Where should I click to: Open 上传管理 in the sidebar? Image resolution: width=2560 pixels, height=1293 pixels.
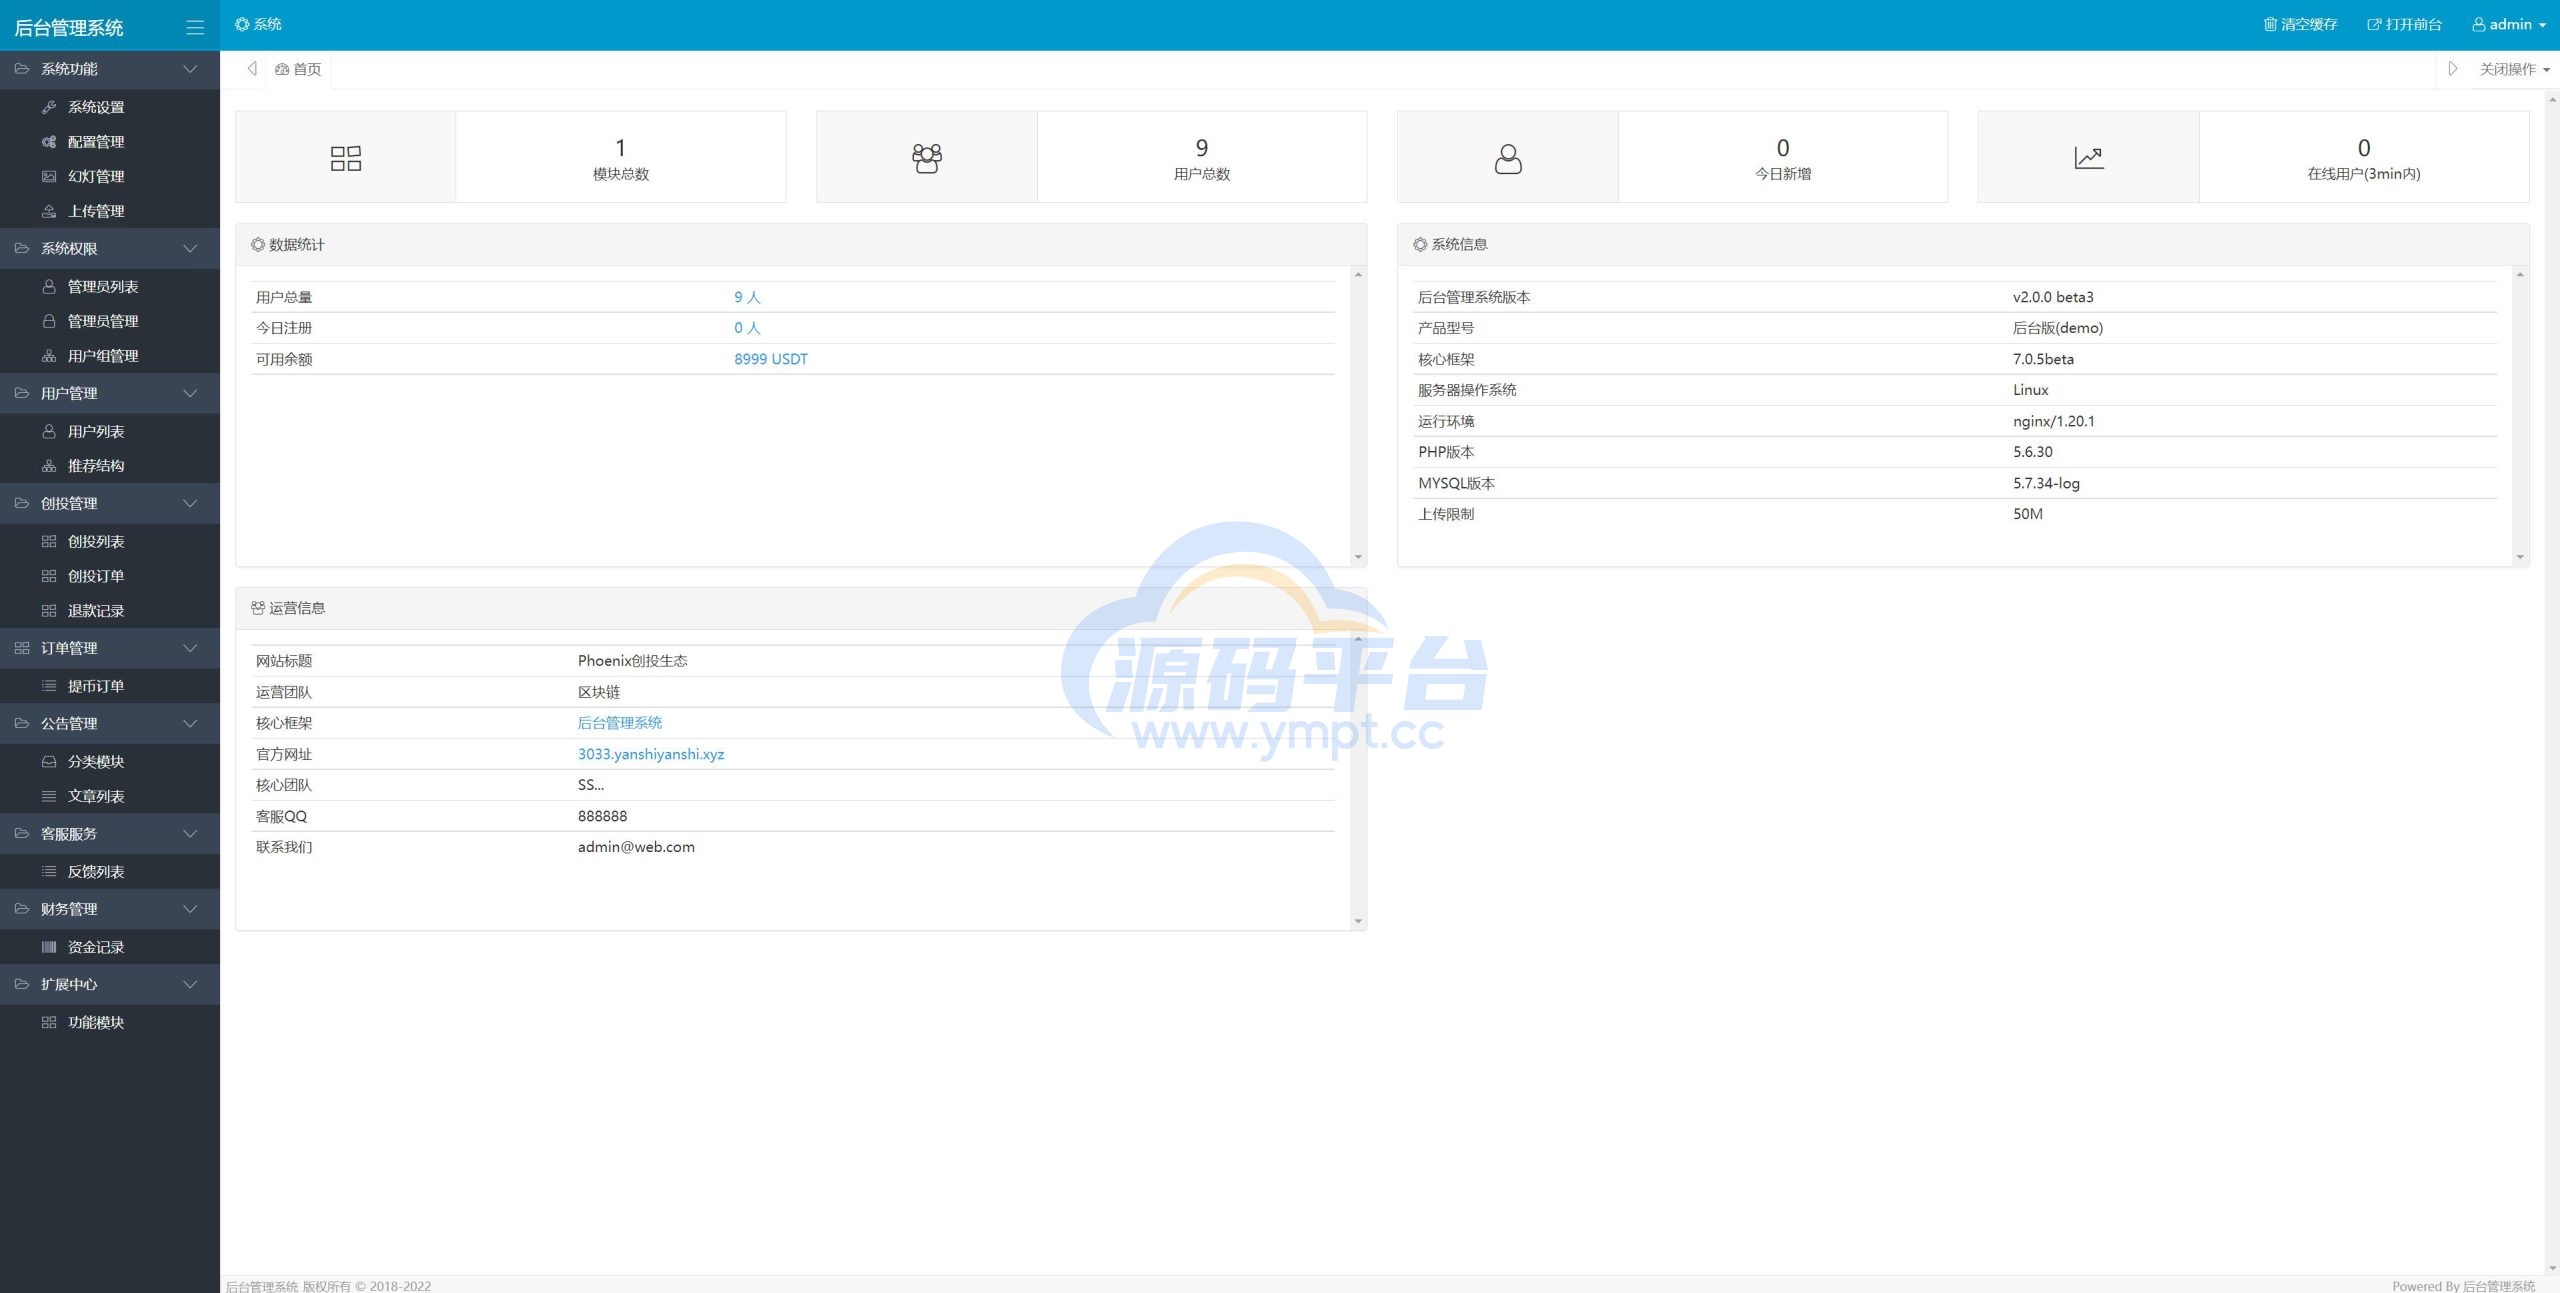(x=96, y=211)
